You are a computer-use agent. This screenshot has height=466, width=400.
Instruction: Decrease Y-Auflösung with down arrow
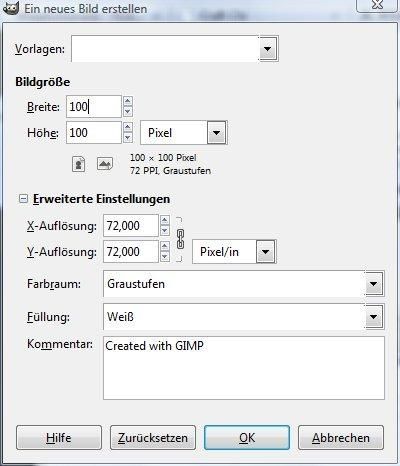tap(165, 257)
